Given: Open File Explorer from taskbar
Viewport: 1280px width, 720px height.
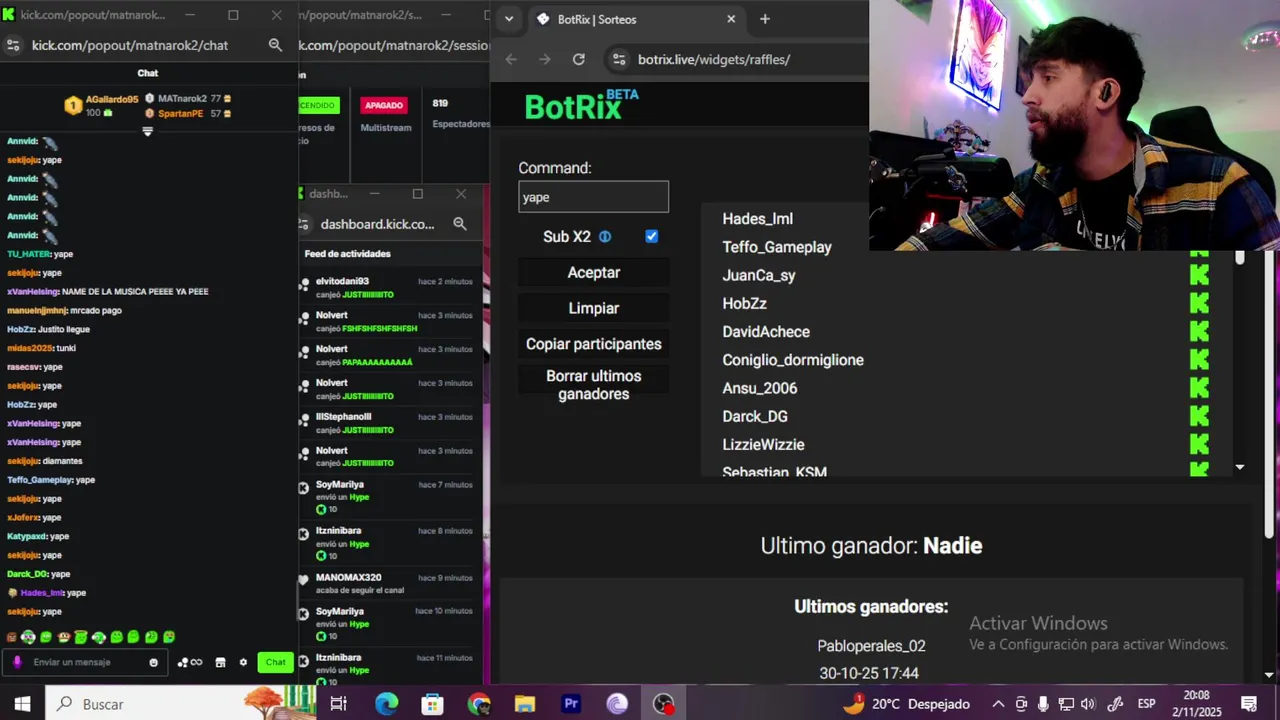Looking at the screenshot, I should coord(524,704).
